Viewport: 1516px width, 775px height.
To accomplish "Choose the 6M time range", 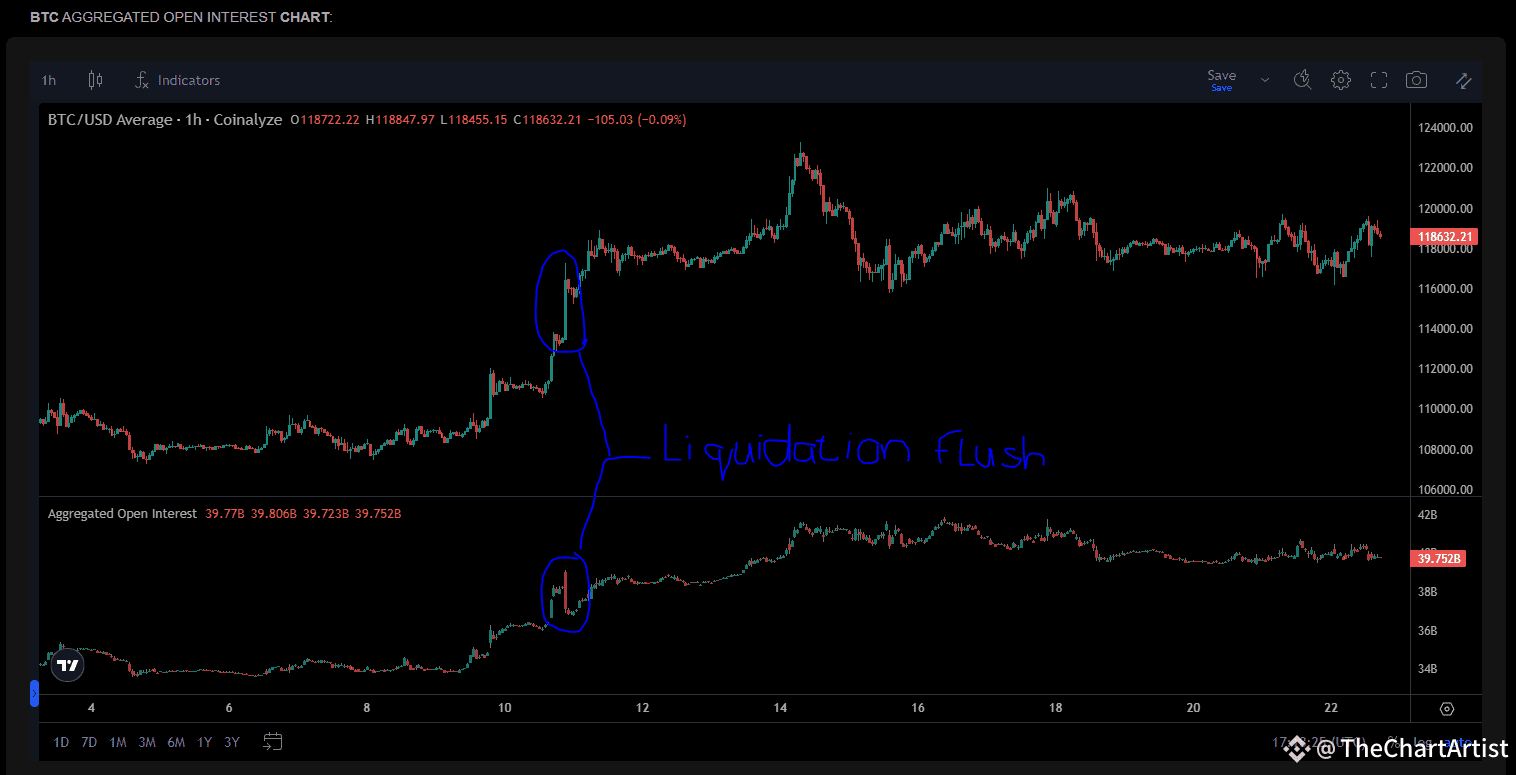I will click(176, 742).
